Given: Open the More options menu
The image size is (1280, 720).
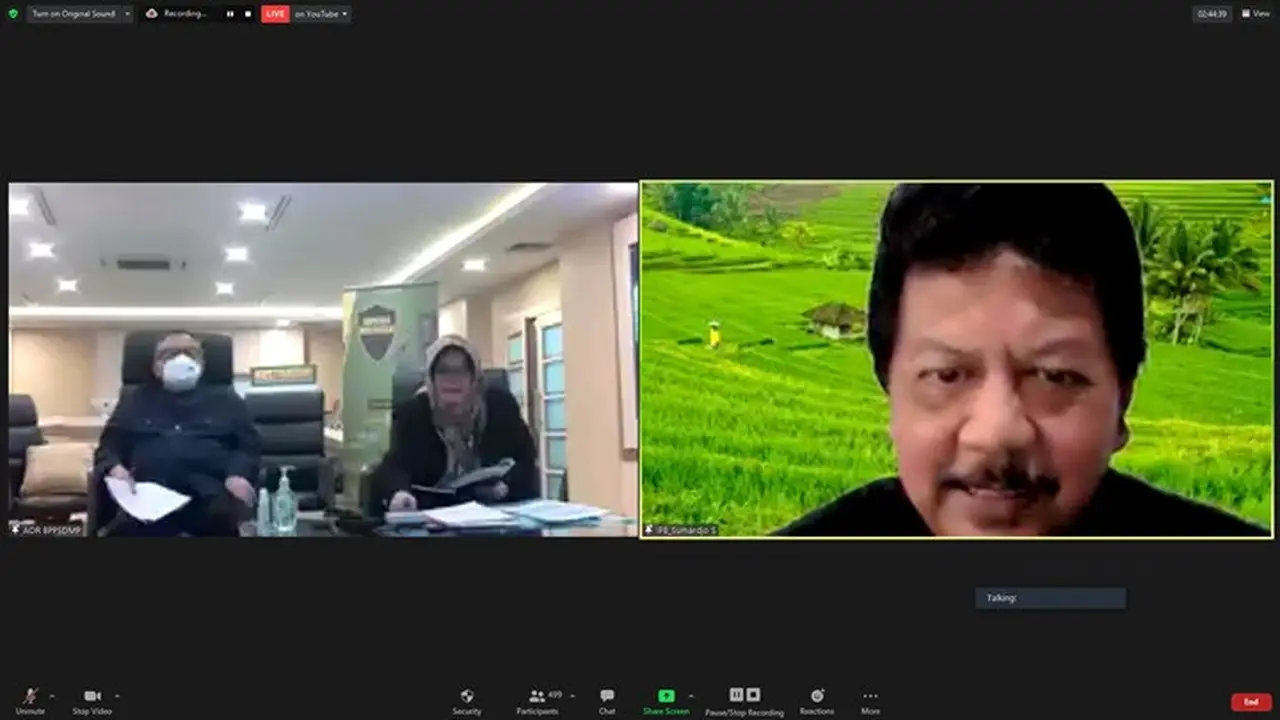Looking at the screenshot, I should click(x=870, y=701).
